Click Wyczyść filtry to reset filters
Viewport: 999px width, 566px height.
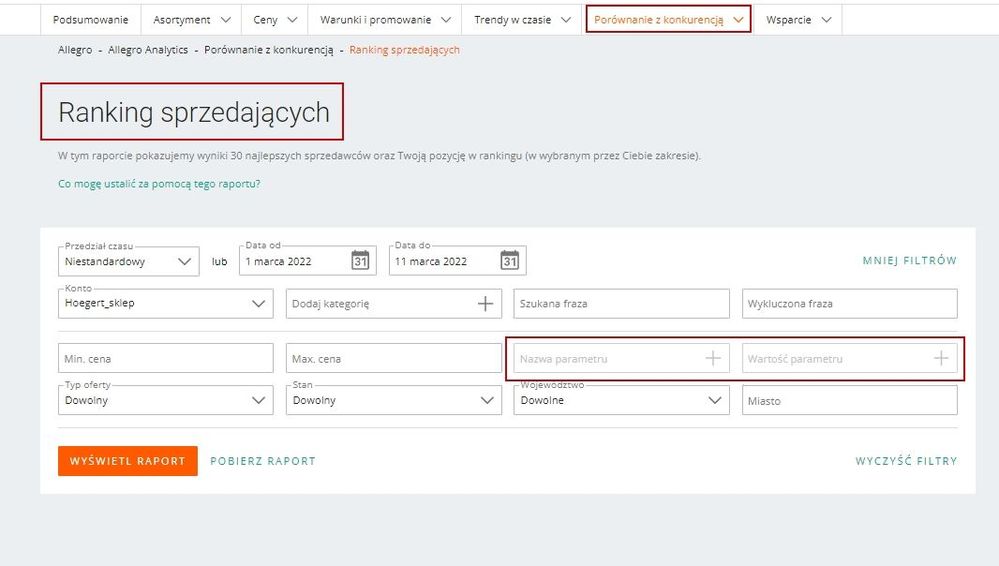coord(906,461)
